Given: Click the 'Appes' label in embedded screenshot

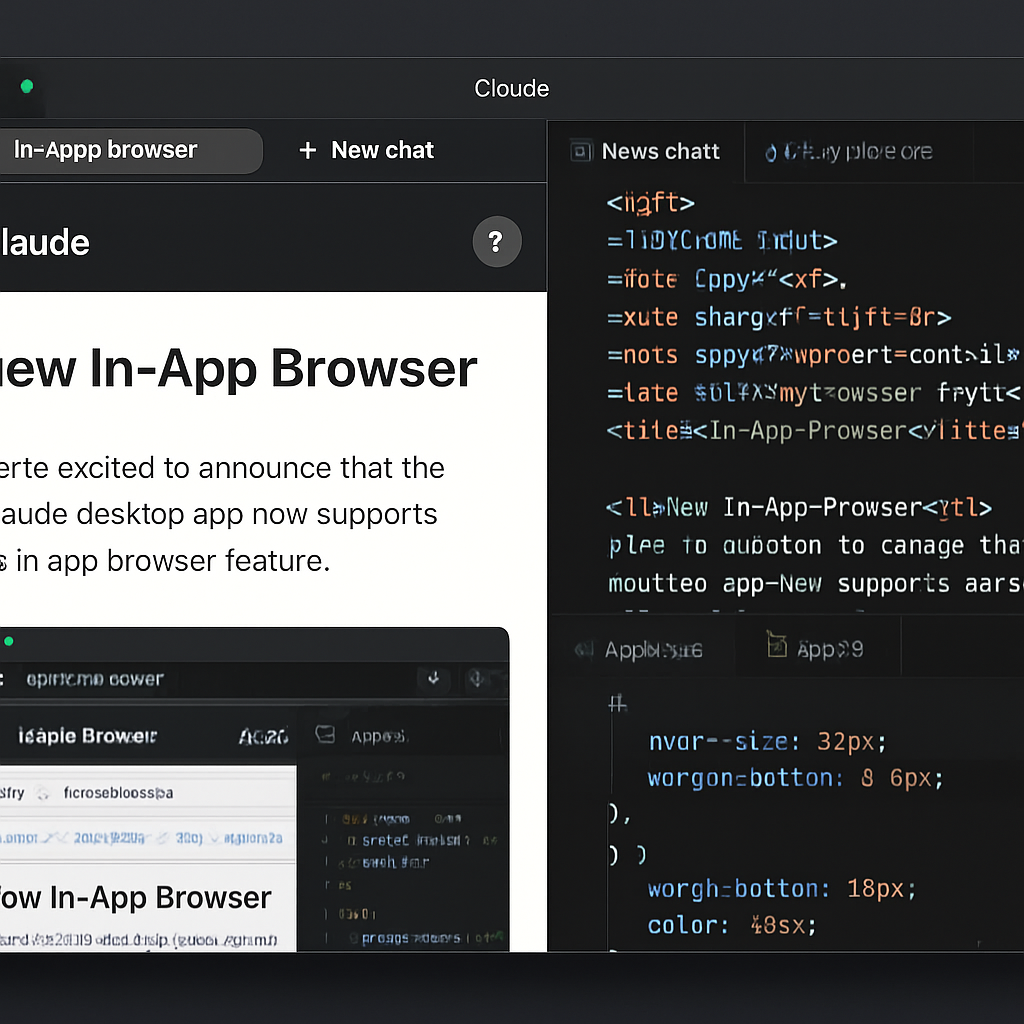Looking at the screenshot, I should [x=380, y=737].
